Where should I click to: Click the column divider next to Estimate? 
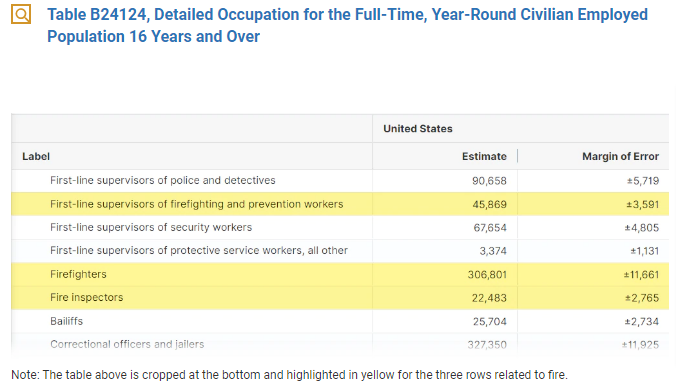517,156
